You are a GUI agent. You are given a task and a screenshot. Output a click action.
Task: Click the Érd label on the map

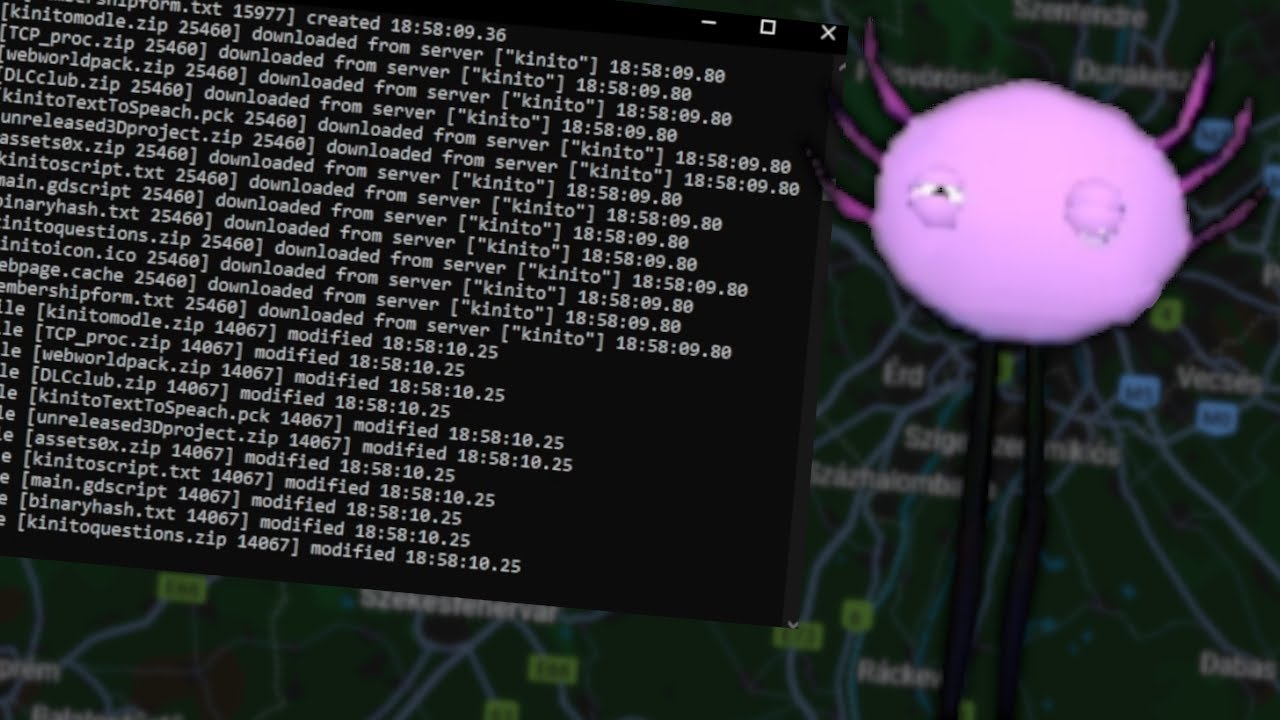903,374
